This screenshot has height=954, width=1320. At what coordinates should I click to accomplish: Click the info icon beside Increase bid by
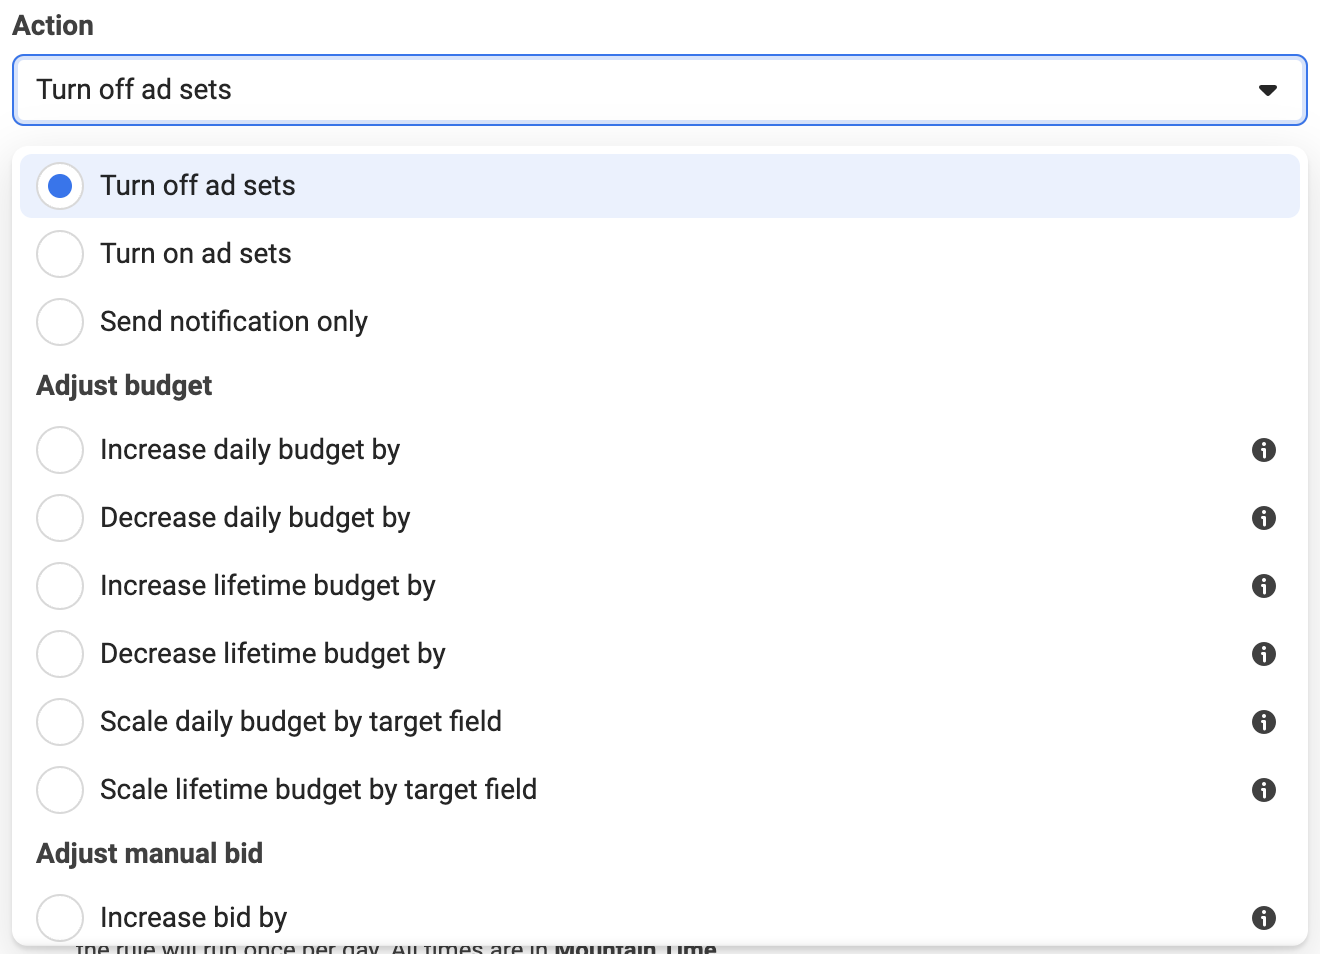[1263, 917]
